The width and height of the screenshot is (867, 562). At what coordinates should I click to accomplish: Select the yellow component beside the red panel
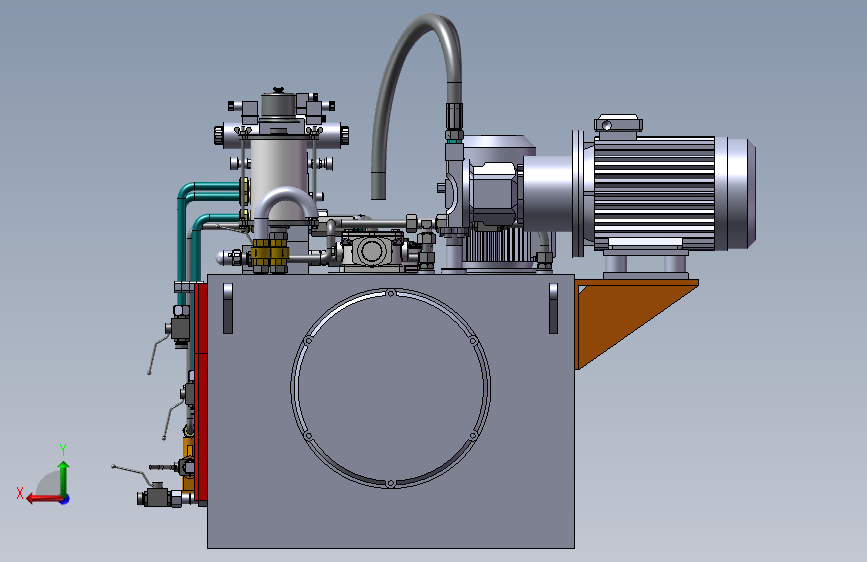click(x=189, y=464)
